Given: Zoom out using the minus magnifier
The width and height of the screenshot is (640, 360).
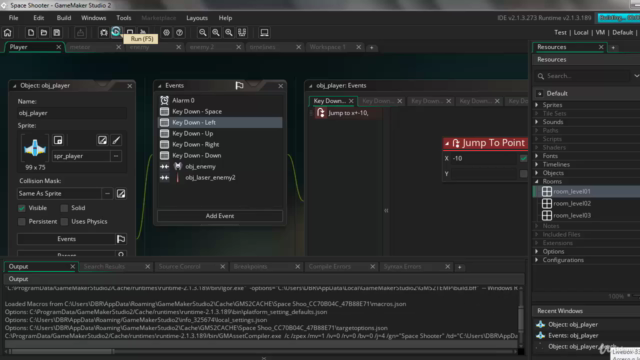Looking at the screenshot, I should (x=202, y=33).
